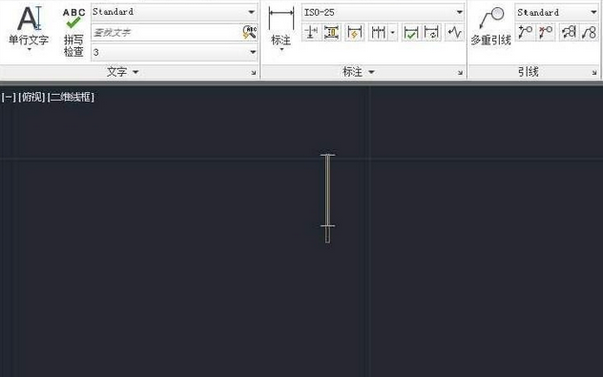Click the remove leader icon
This screenshot has width=603, height=377.
tap(545, 32)
